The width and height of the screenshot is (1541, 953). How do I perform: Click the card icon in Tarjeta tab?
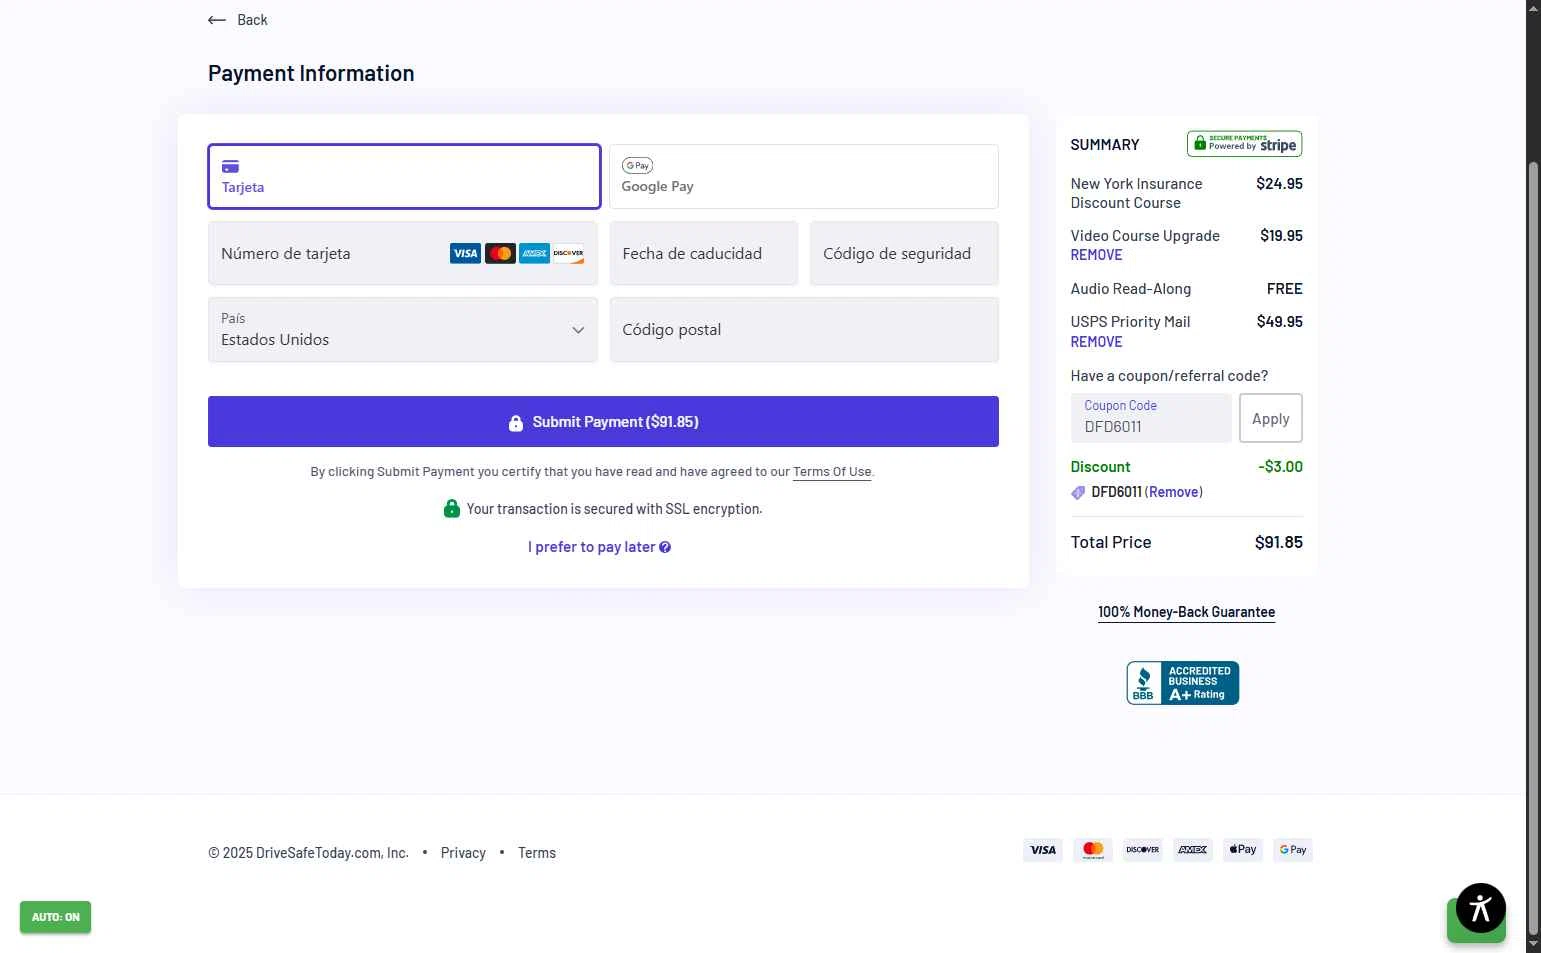point(230,166)
